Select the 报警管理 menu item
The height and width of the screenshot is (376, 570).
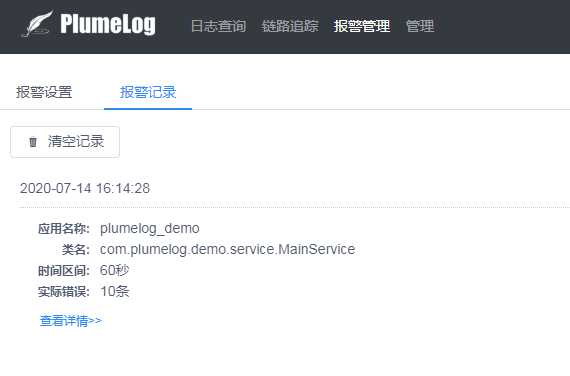coord(362,26)
